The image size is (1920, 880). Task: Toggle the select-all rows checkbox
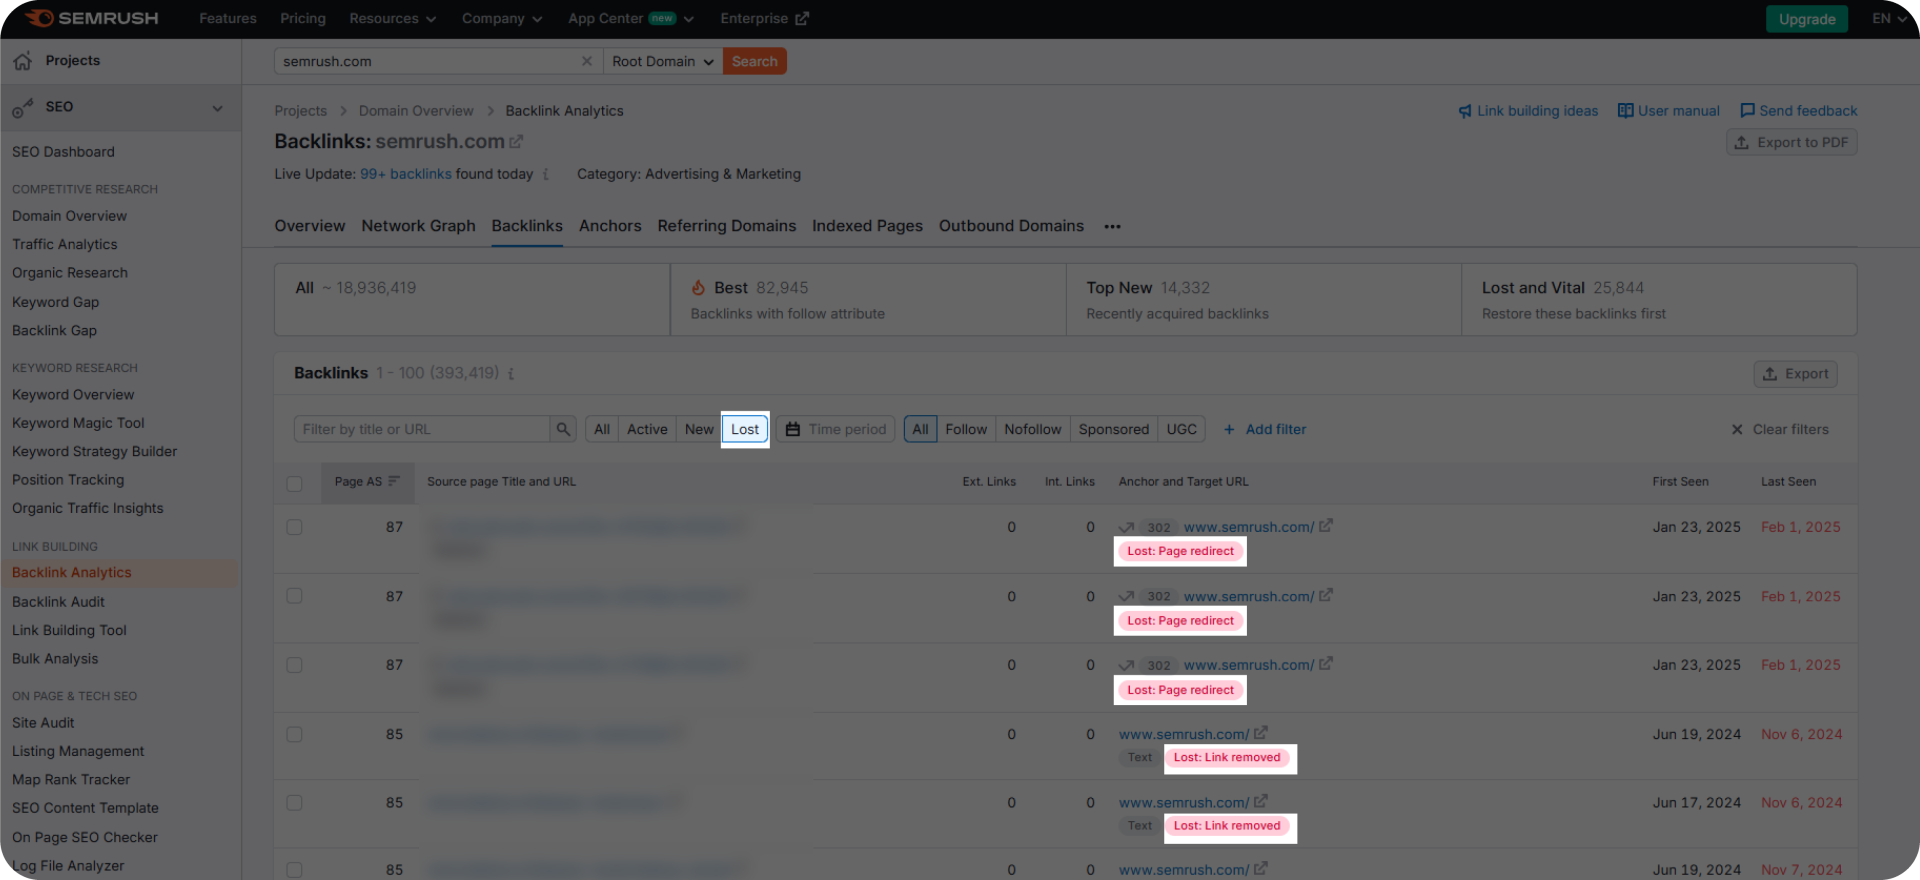click(294, 483)
